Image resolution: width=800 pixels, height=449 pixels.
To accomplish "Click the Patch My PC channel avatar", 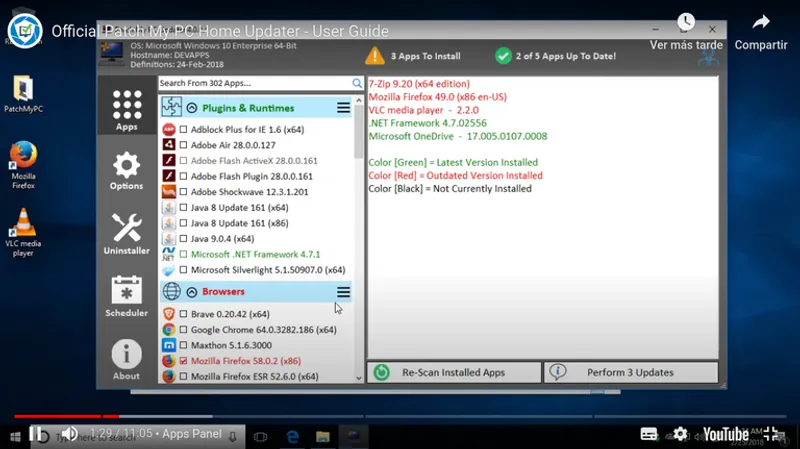I will 24,31.
